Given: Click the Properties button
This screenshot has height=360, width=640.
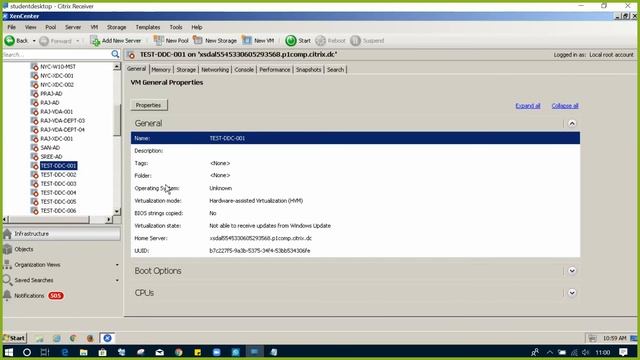Looking at the screenshot, I should pos(149,105).
